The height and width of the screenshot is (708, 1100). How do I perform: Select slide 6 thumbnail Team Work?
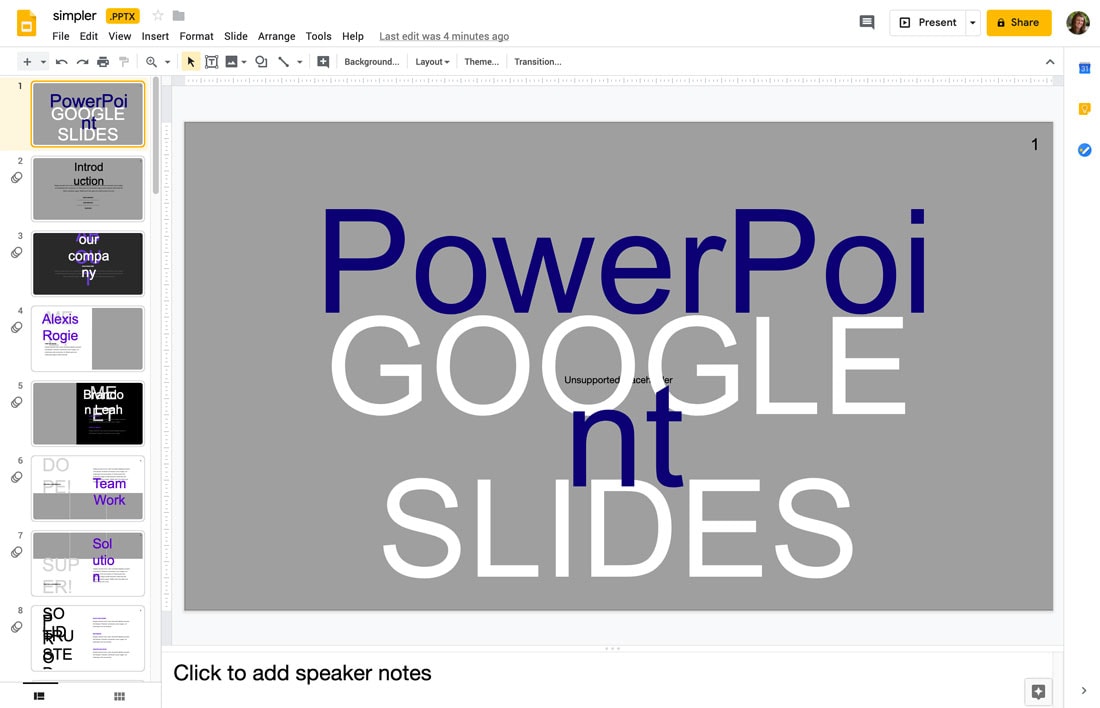pyautogui.click(x=88, y=488)
